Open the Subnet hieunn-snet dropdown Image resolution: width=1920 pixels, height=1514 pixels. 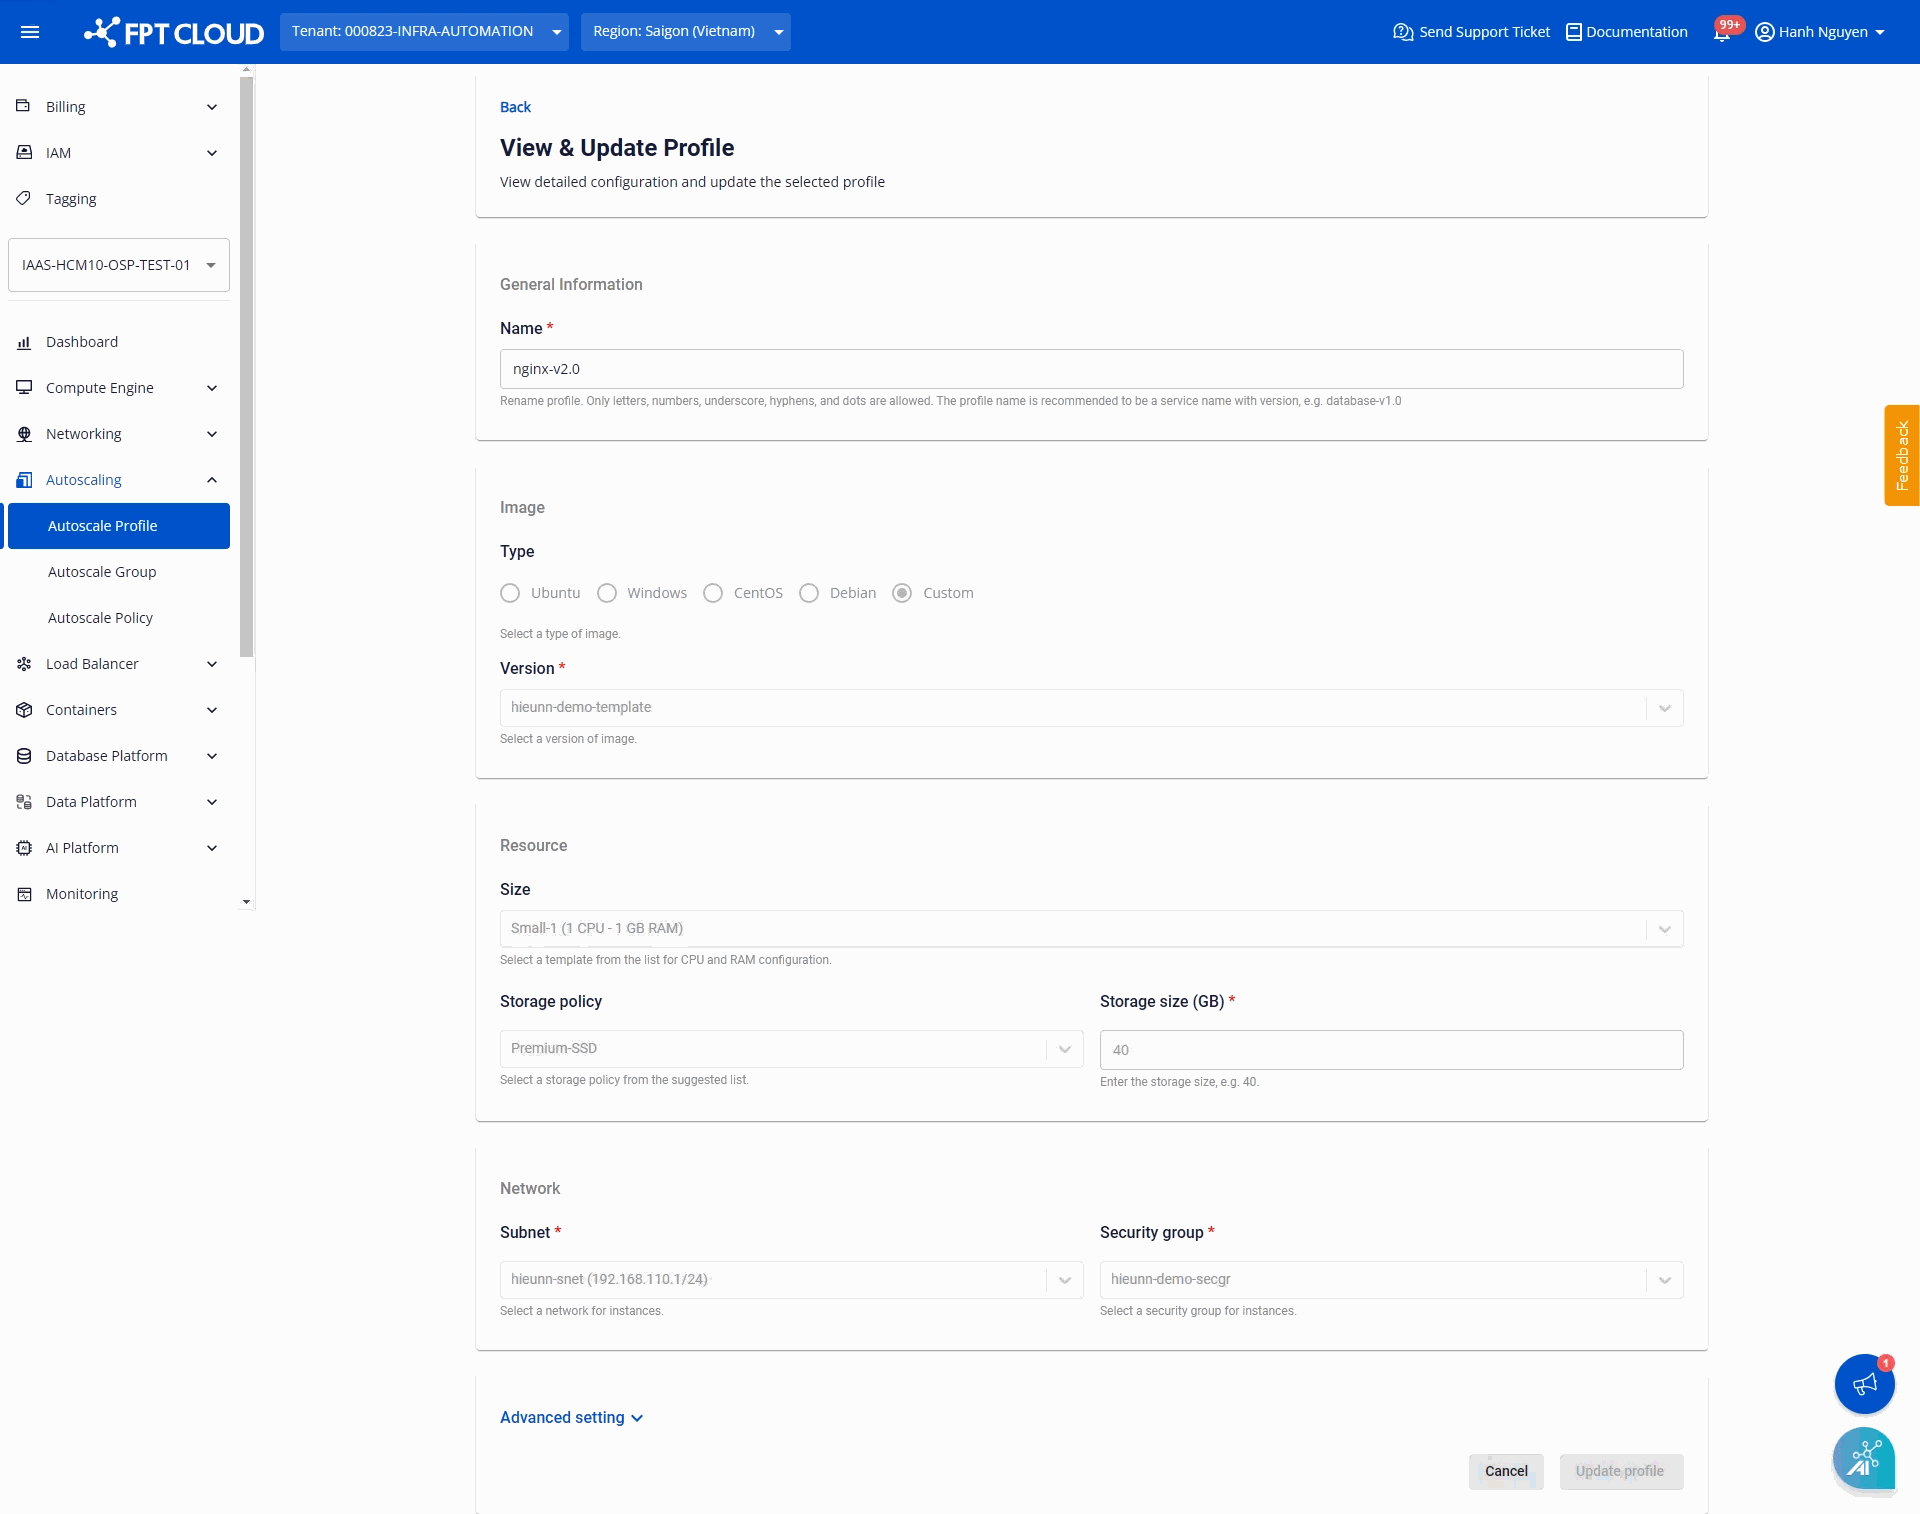(x=791, y=1280)
